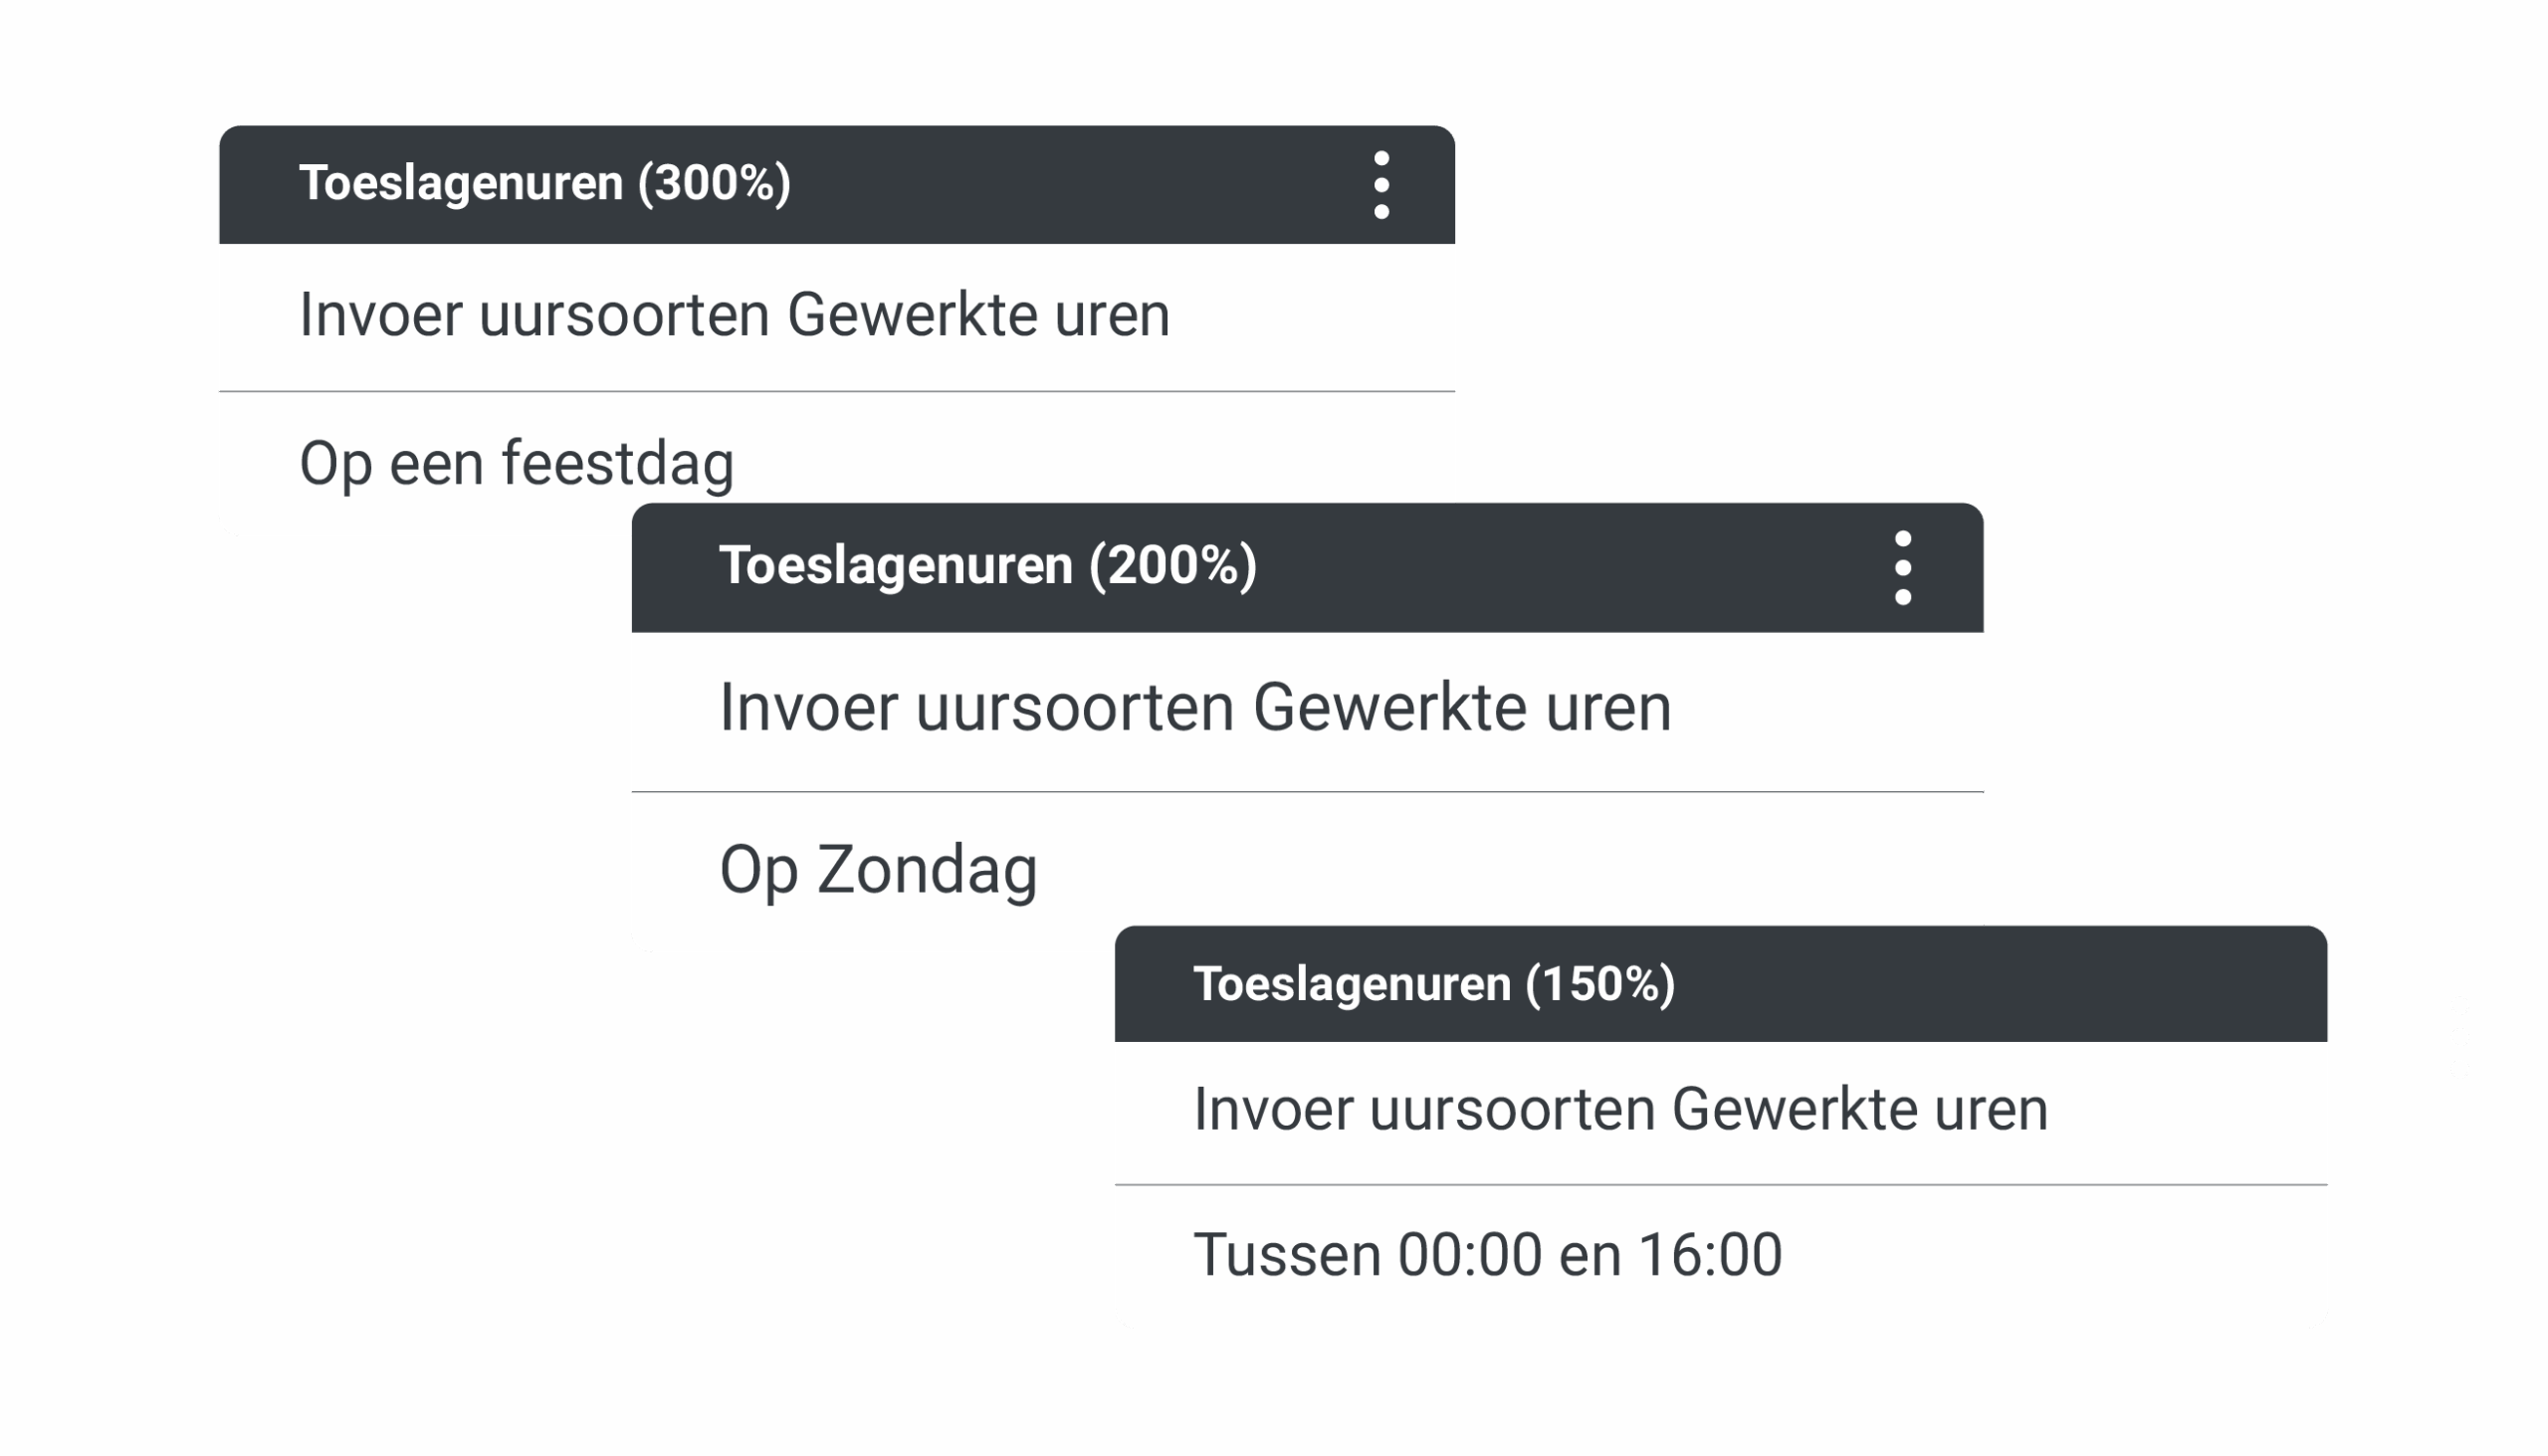
Task: Click the Toeslagenuren (150%) card title
Action: click(1433, 984)
